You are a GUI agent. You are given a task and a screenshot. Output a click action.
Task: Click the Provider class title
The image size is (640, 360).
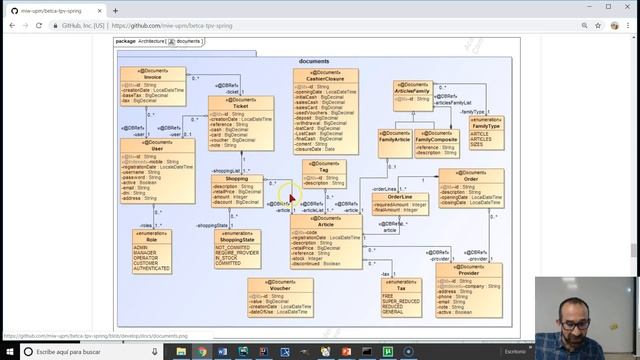point(468,273)
